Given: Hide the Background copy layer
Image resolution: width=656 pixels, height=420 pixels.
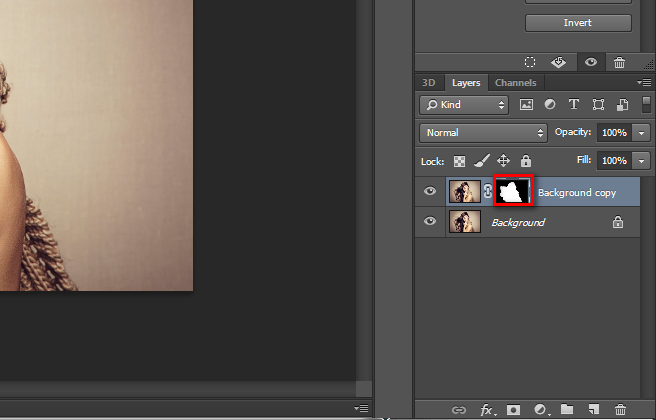Looking at the screenshot, I should click(x=430, y=191).
